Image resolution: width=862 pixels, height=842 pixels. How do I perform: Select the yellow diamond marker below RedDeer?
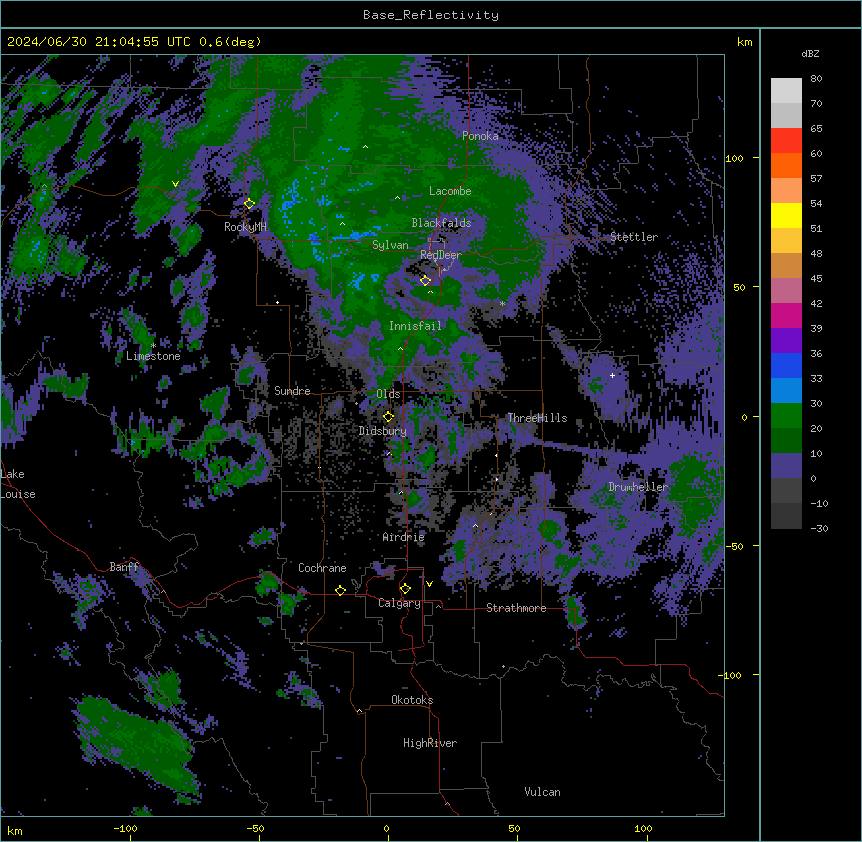coord(425,281)
